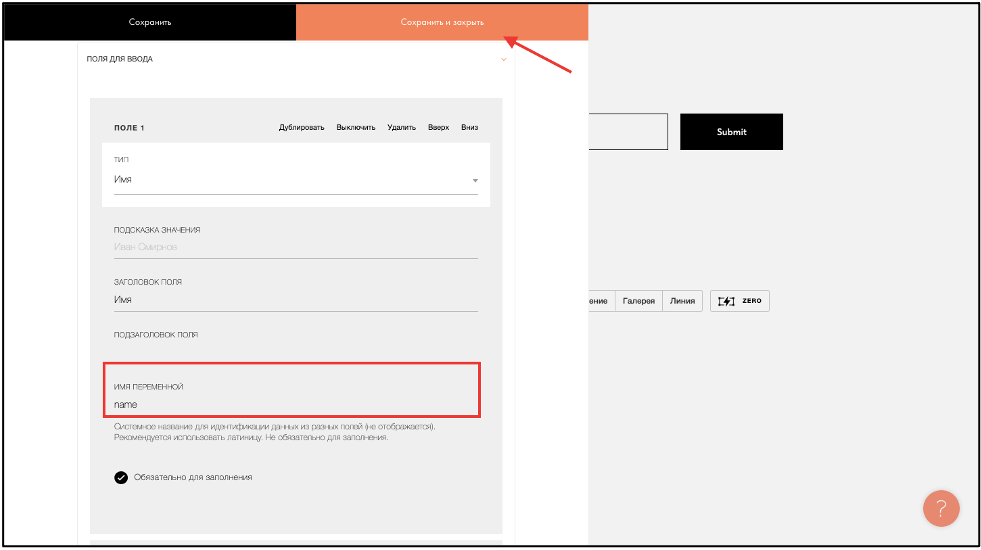This screenshot has height=550, width=981.
Task: Open the orange help question-mark button
Action: (x=941, y=509)
